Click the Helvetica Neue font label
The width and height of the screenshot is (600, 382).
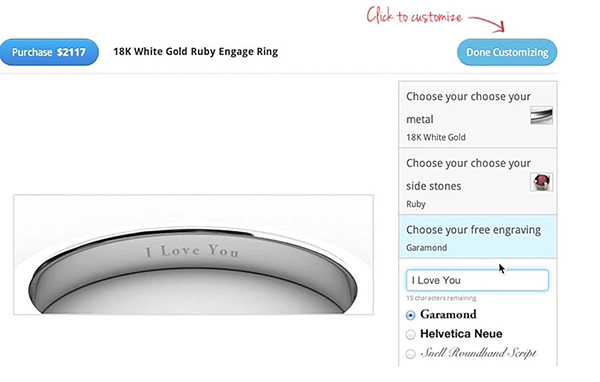click(x=461, y=334)
